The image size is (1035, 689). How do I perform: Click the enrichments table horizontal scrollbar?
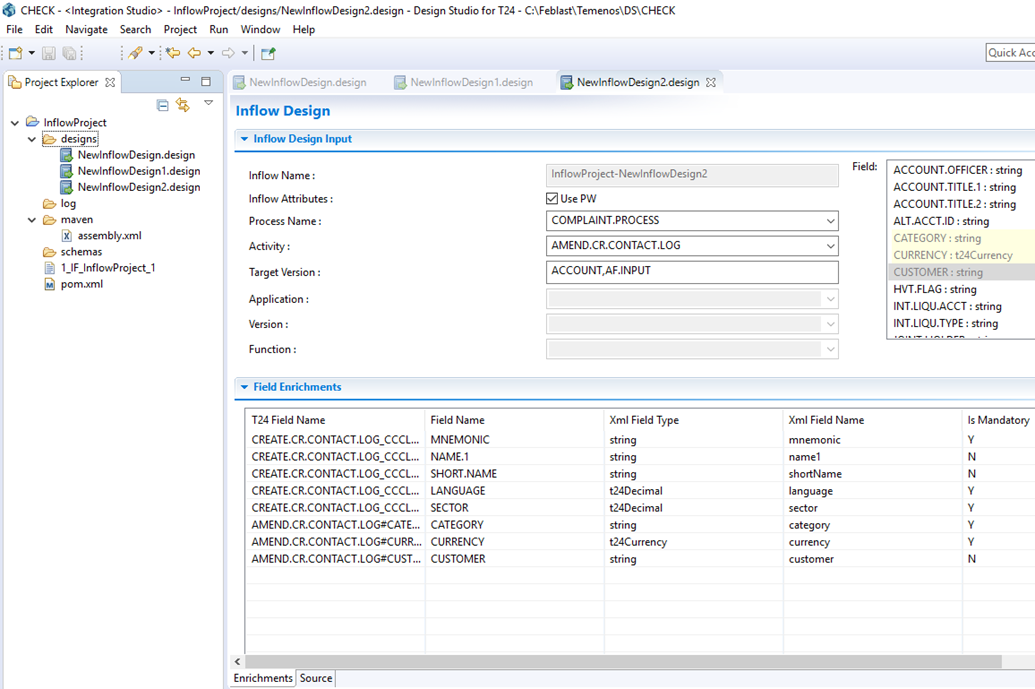point(622,661)
